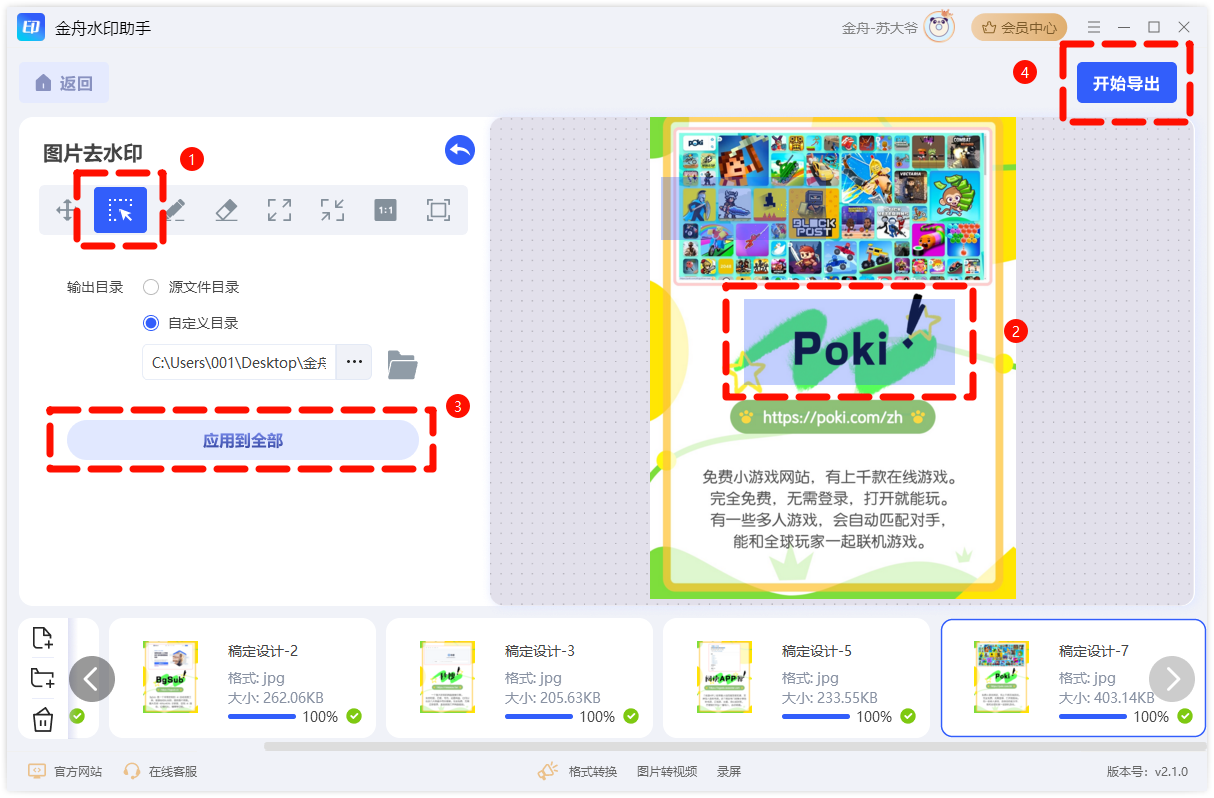This screenshot has height=798, width=1214.
Task: Click the green check on 稿定设计-3
Action: click(x=631, y=716)
